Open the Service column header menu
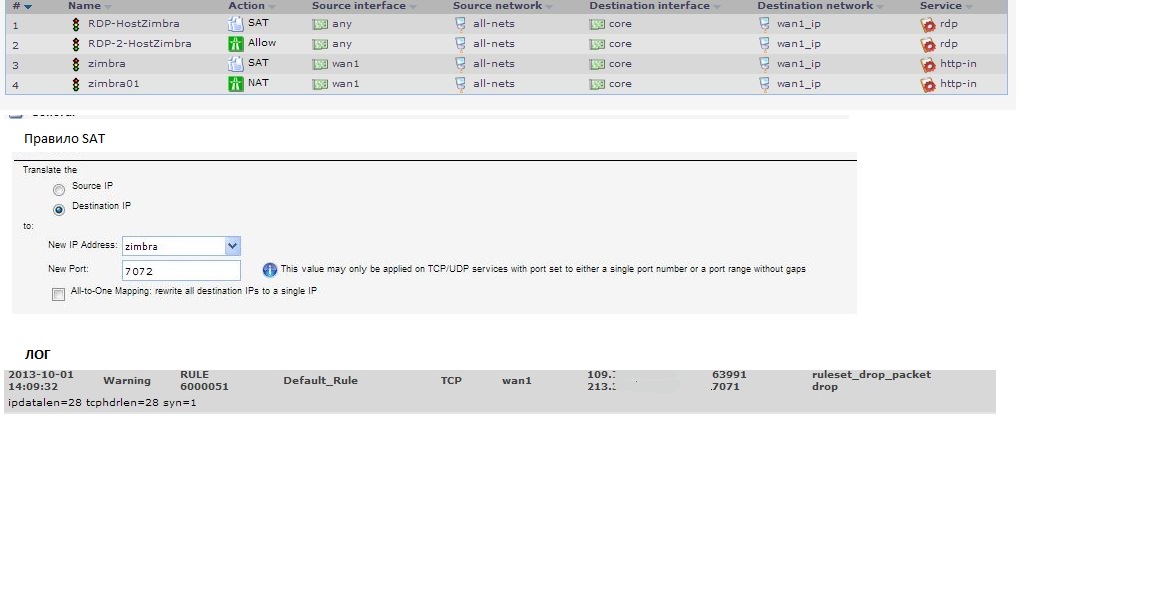 [x=968, y=7]
